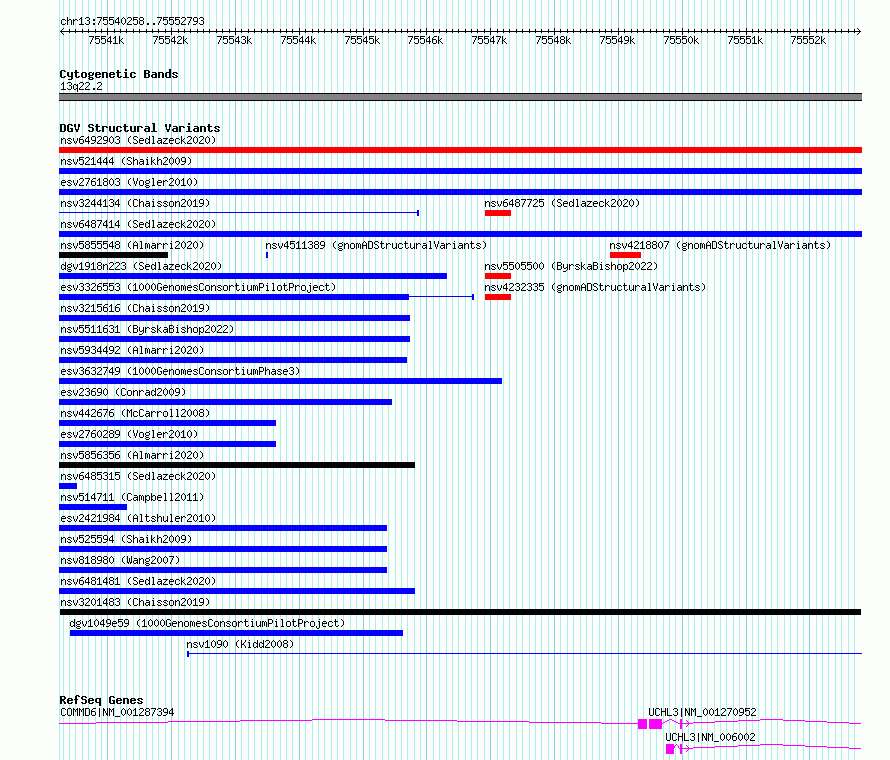Click the short blue bar under nsv6485315
890x760 pixels.
(68, 486)
